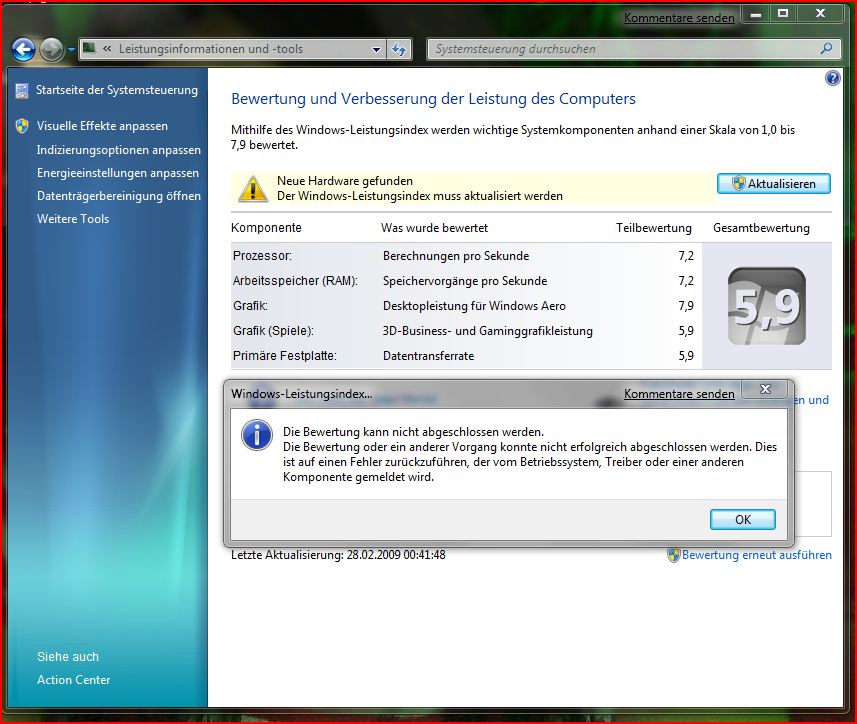Go back with the blue arrow button

pyautogui.click(x=24, y=50)
